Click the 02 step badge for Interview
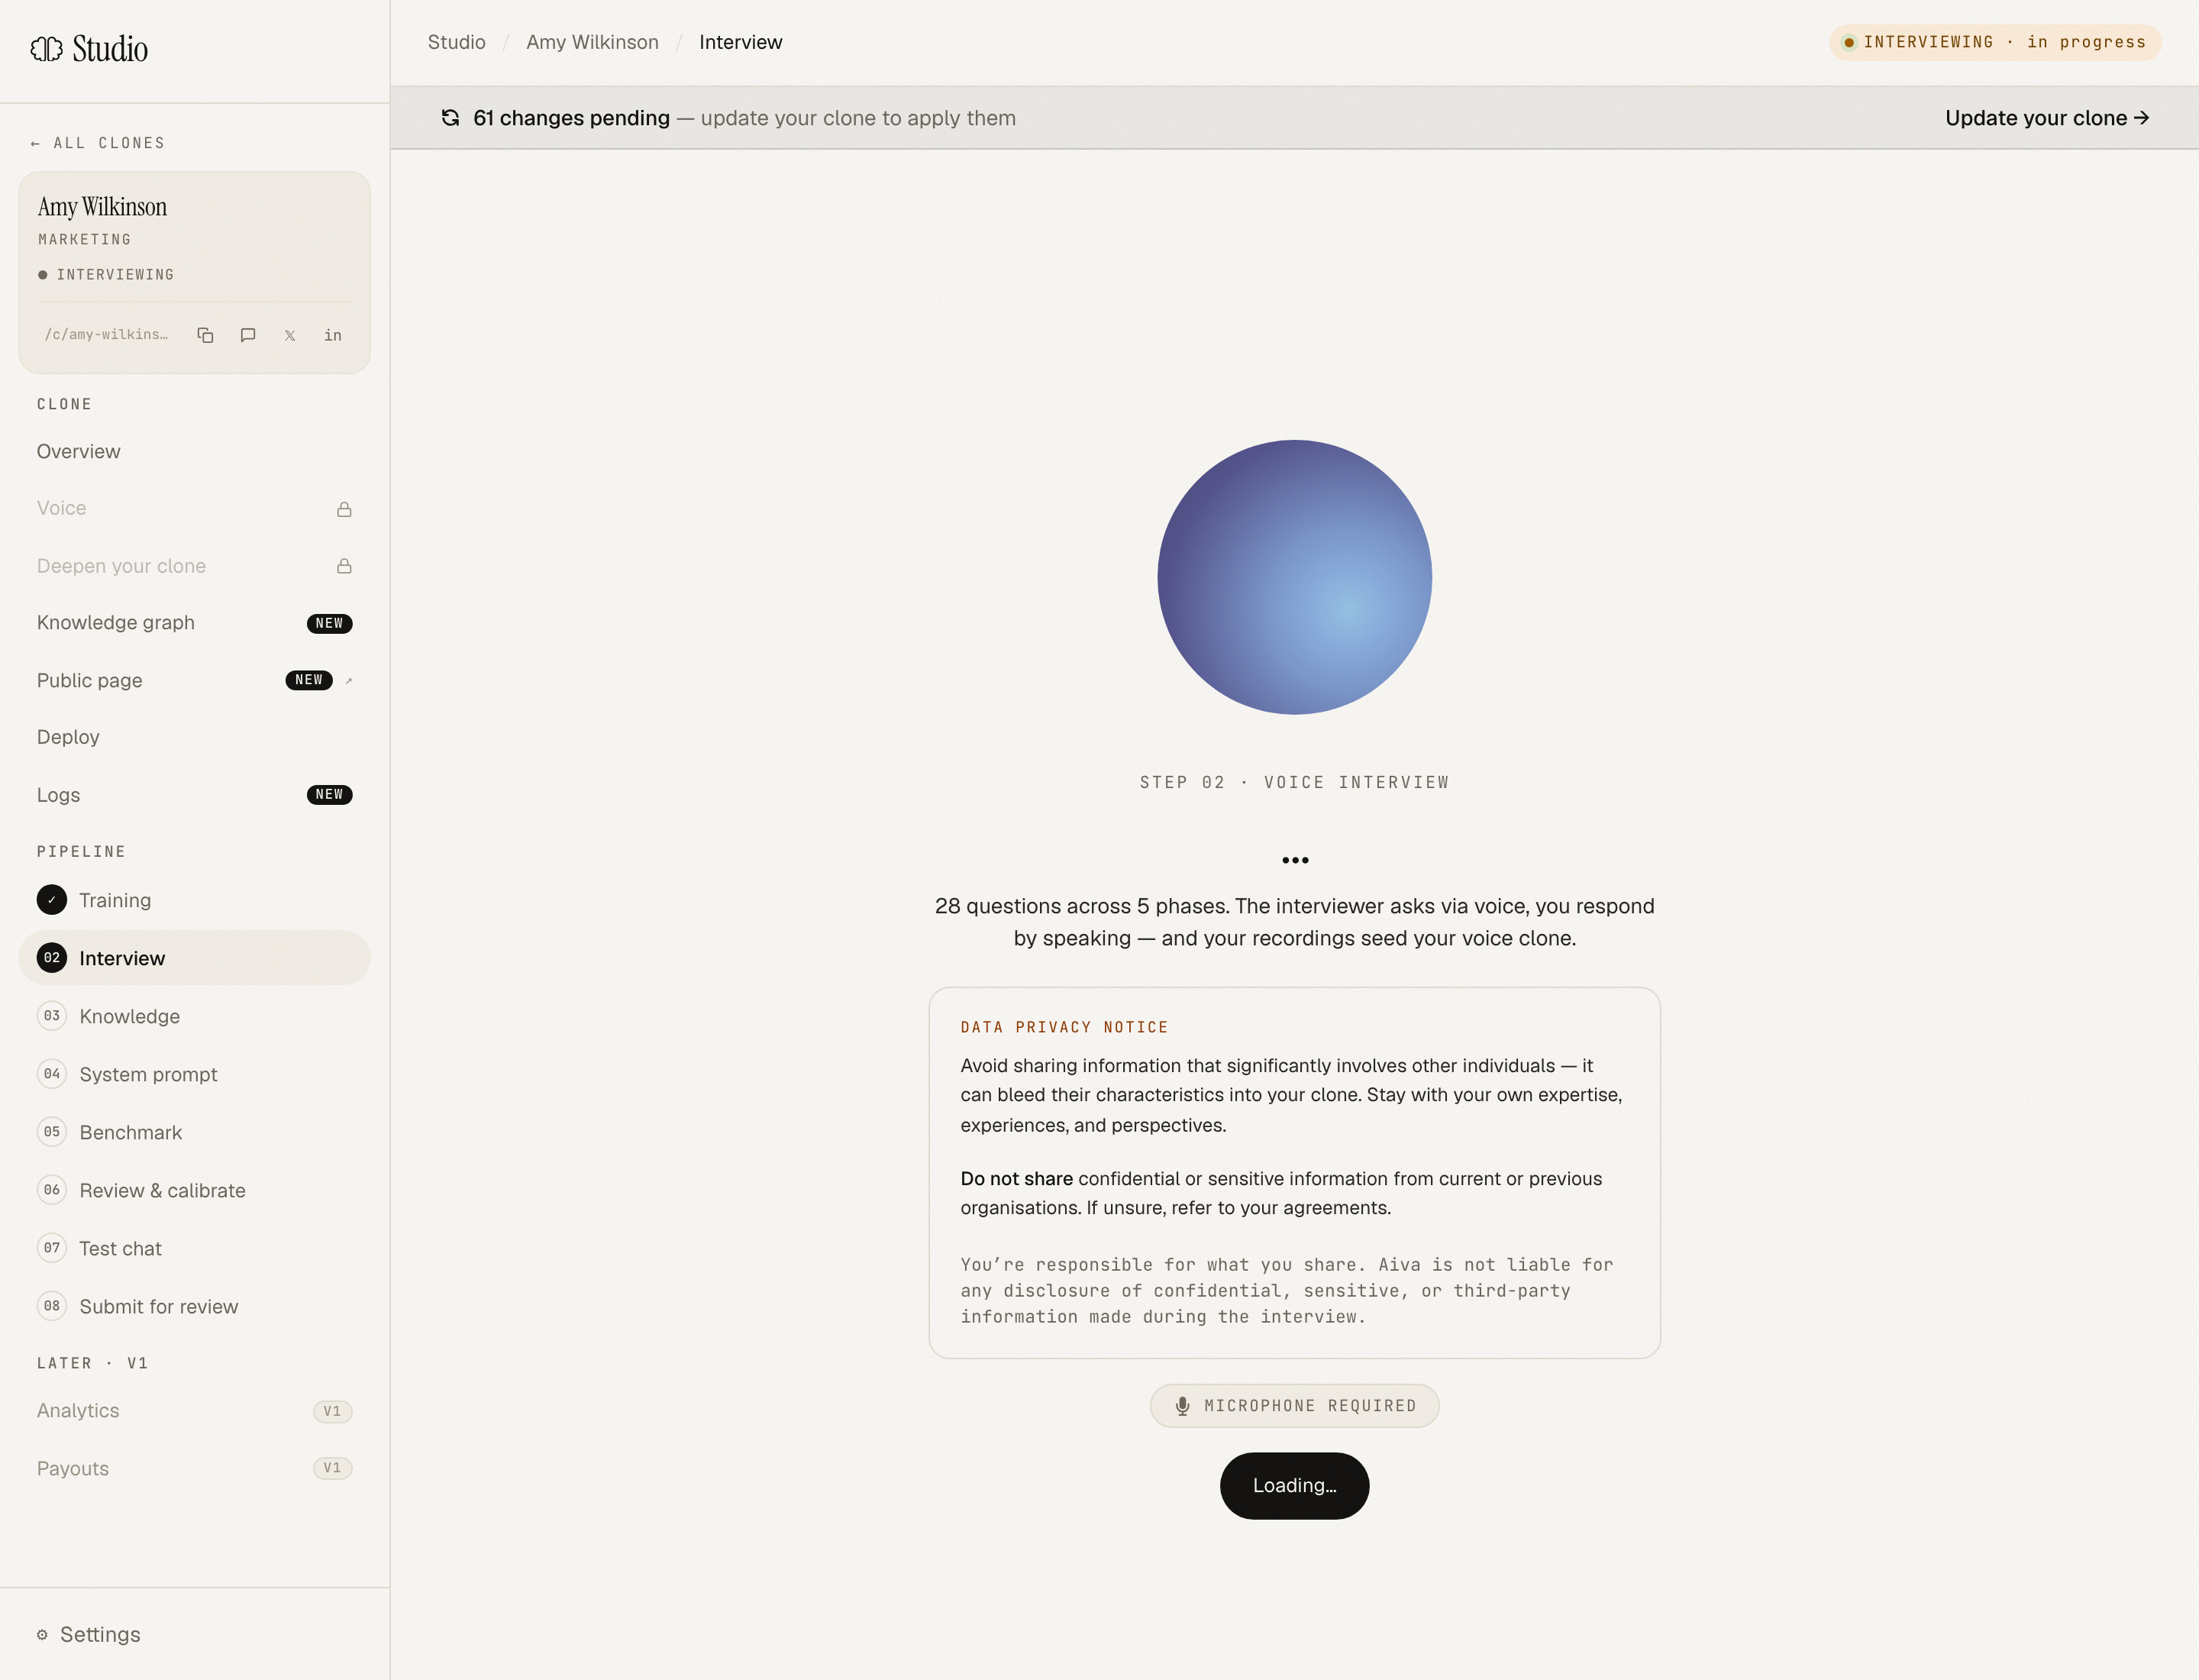This screenshot has width=2199, height=1680. coord(52,958)
